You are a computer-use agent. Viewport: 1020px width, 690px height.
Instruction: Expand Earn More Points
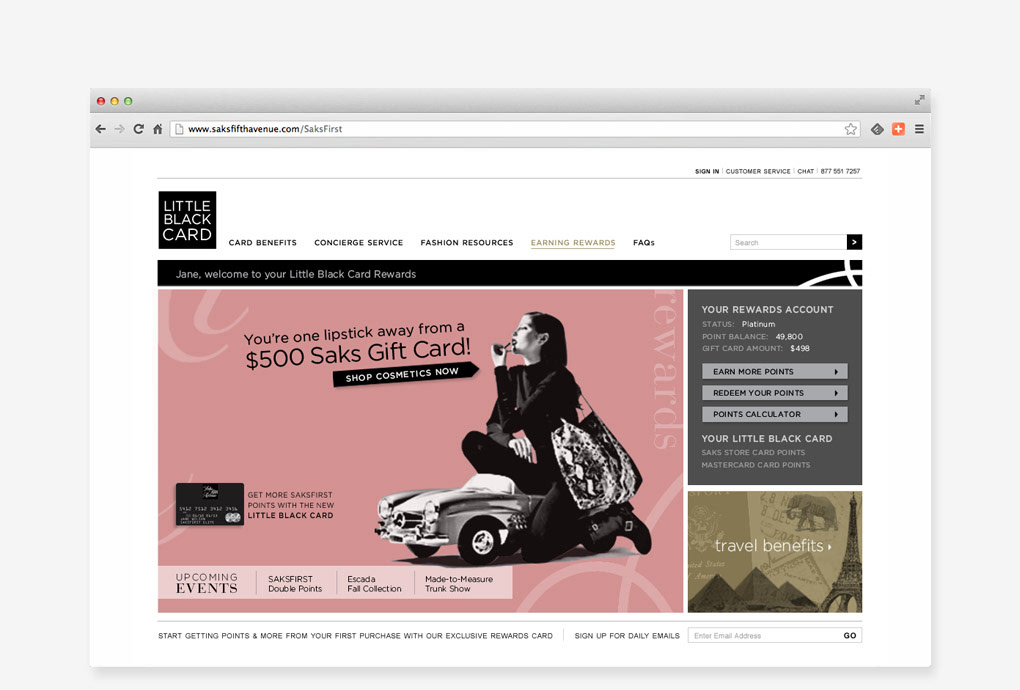(x=775, y=371)
